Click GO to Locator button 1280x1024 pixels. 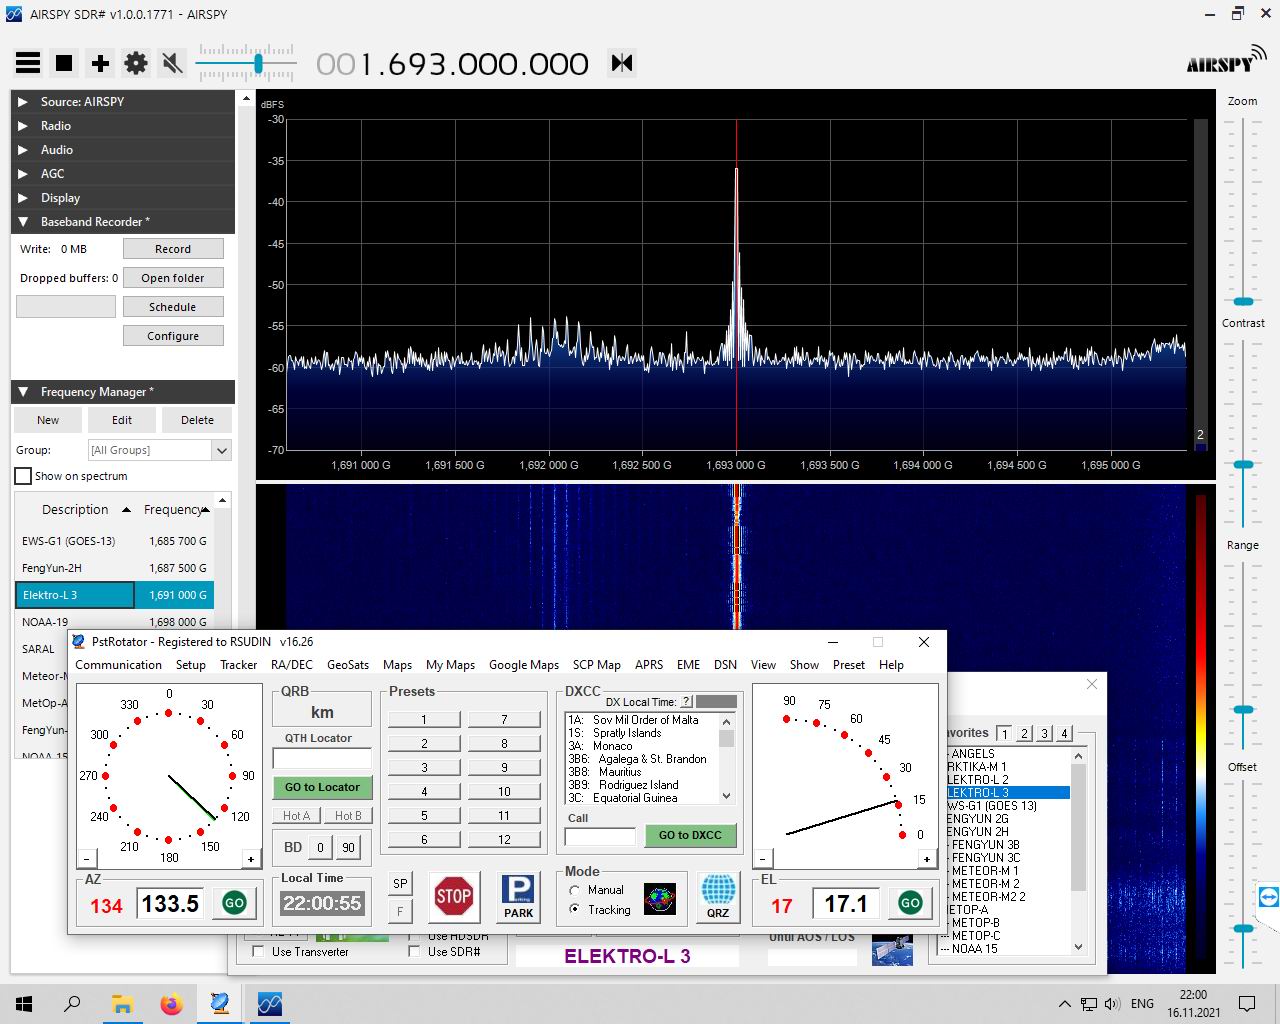tap(322, 787)
